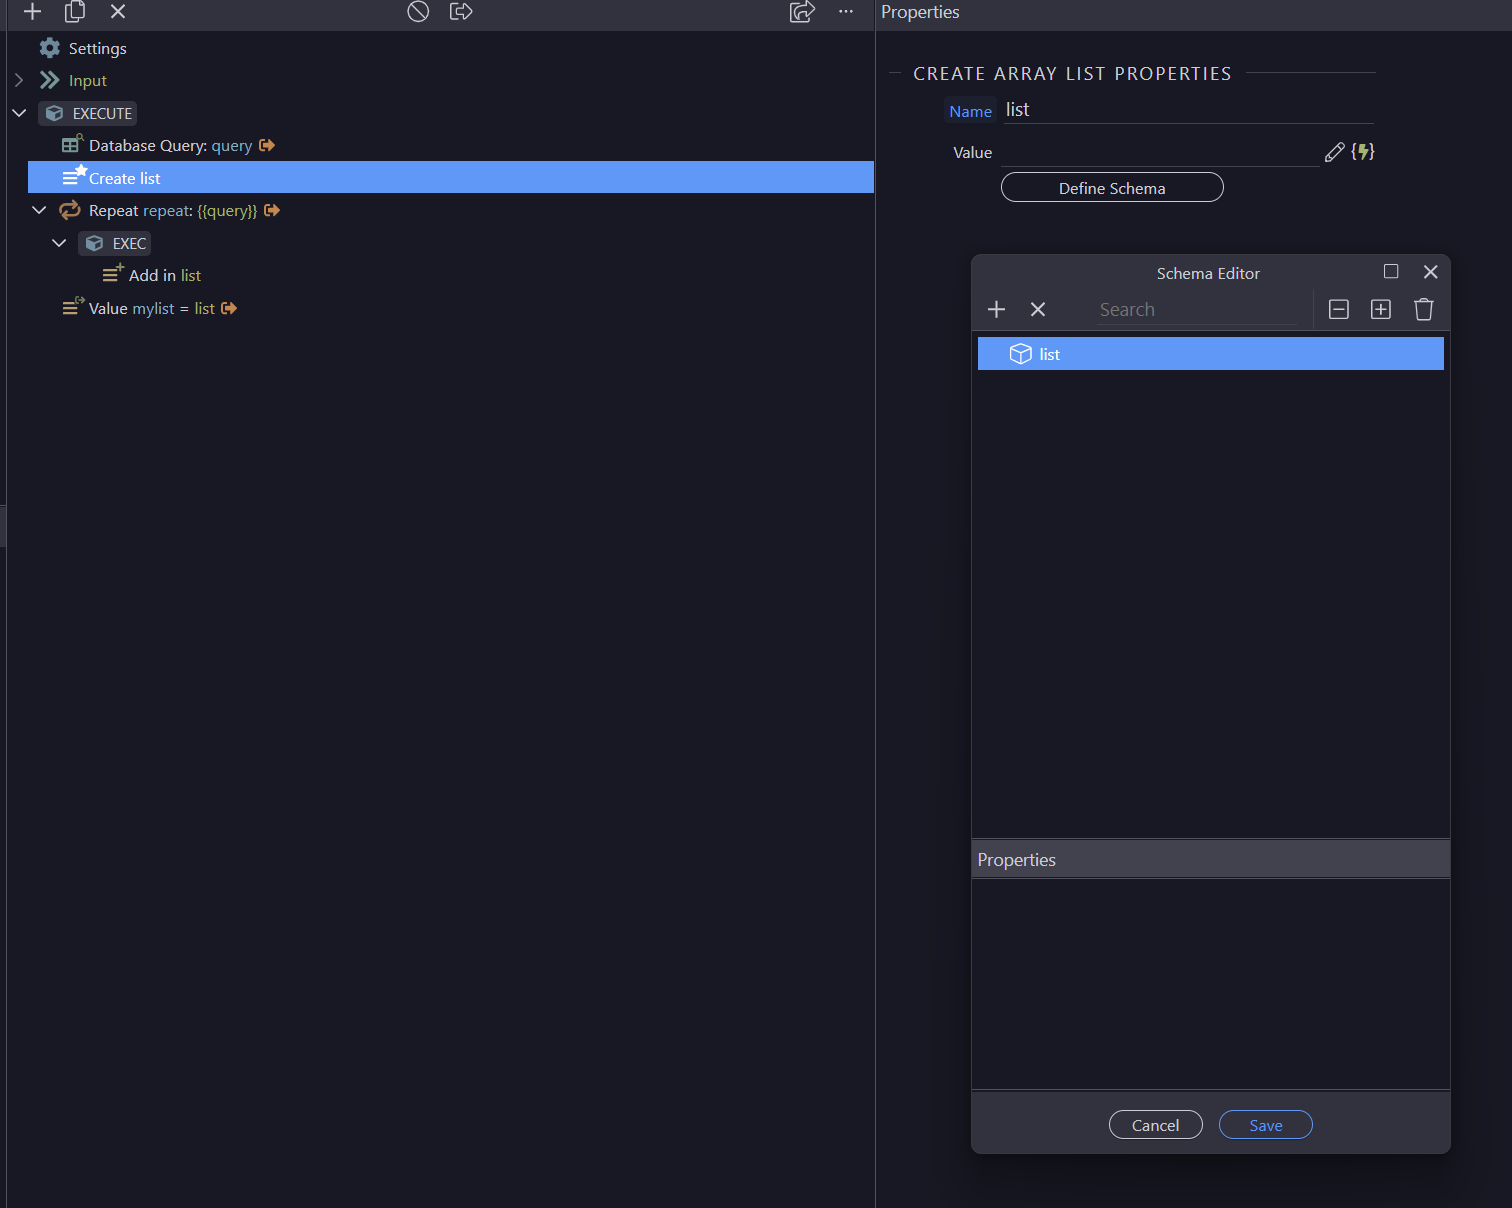Click the Value mylist step icon
Screen dimensions: 1512x1208
[73, 306]
